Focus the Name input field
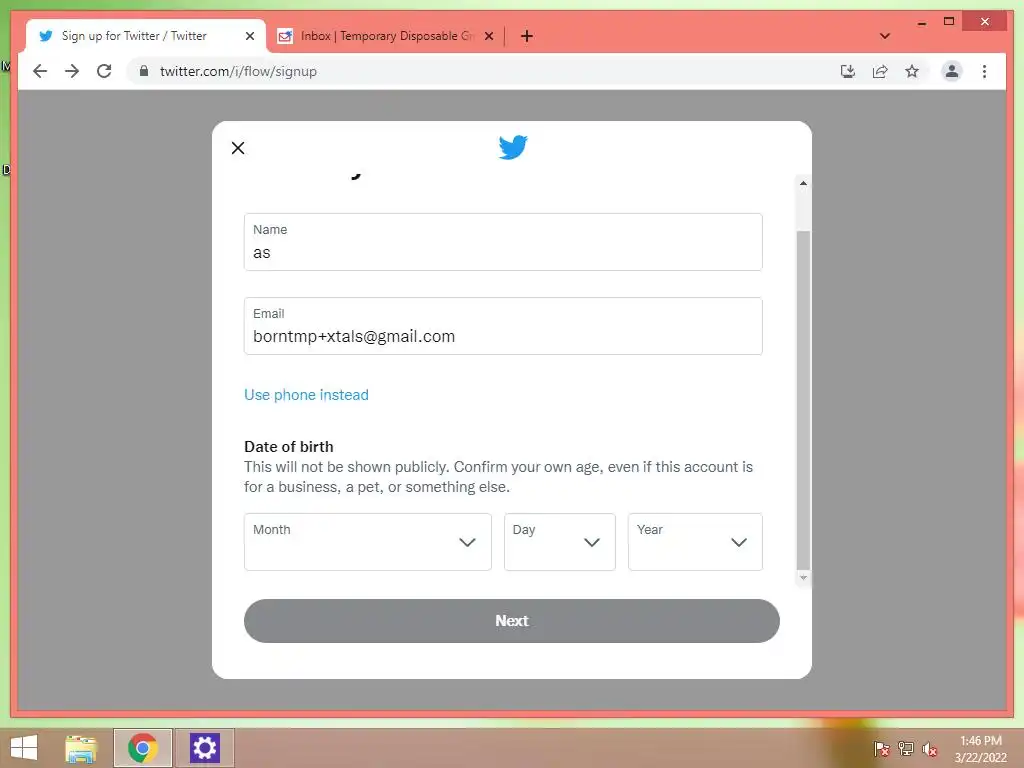This screenshot has height=768, width=1024. tap(503, 242)
